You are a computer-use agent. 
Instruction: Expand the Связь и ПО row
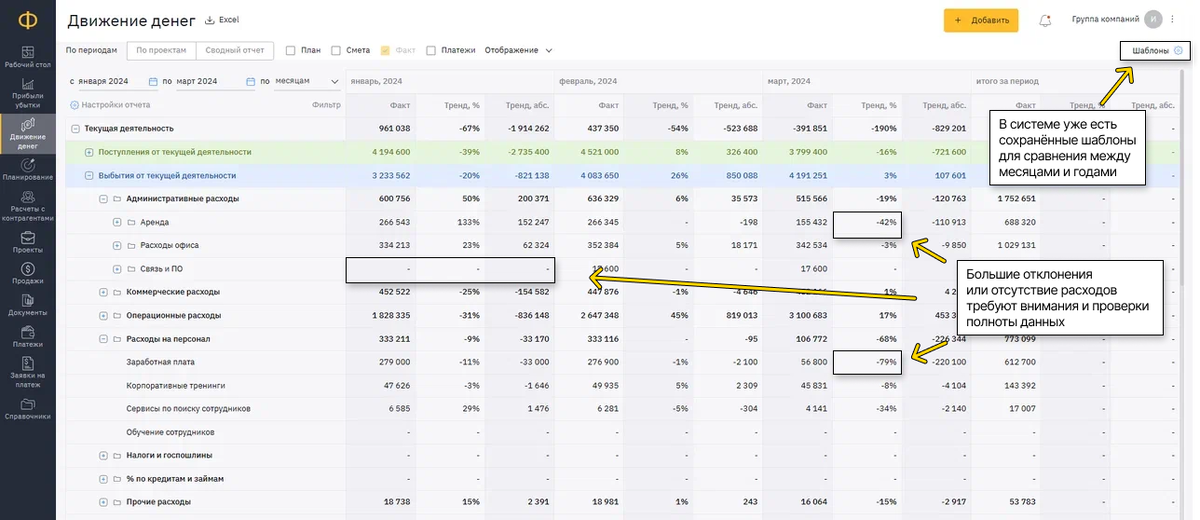(117, 269)
